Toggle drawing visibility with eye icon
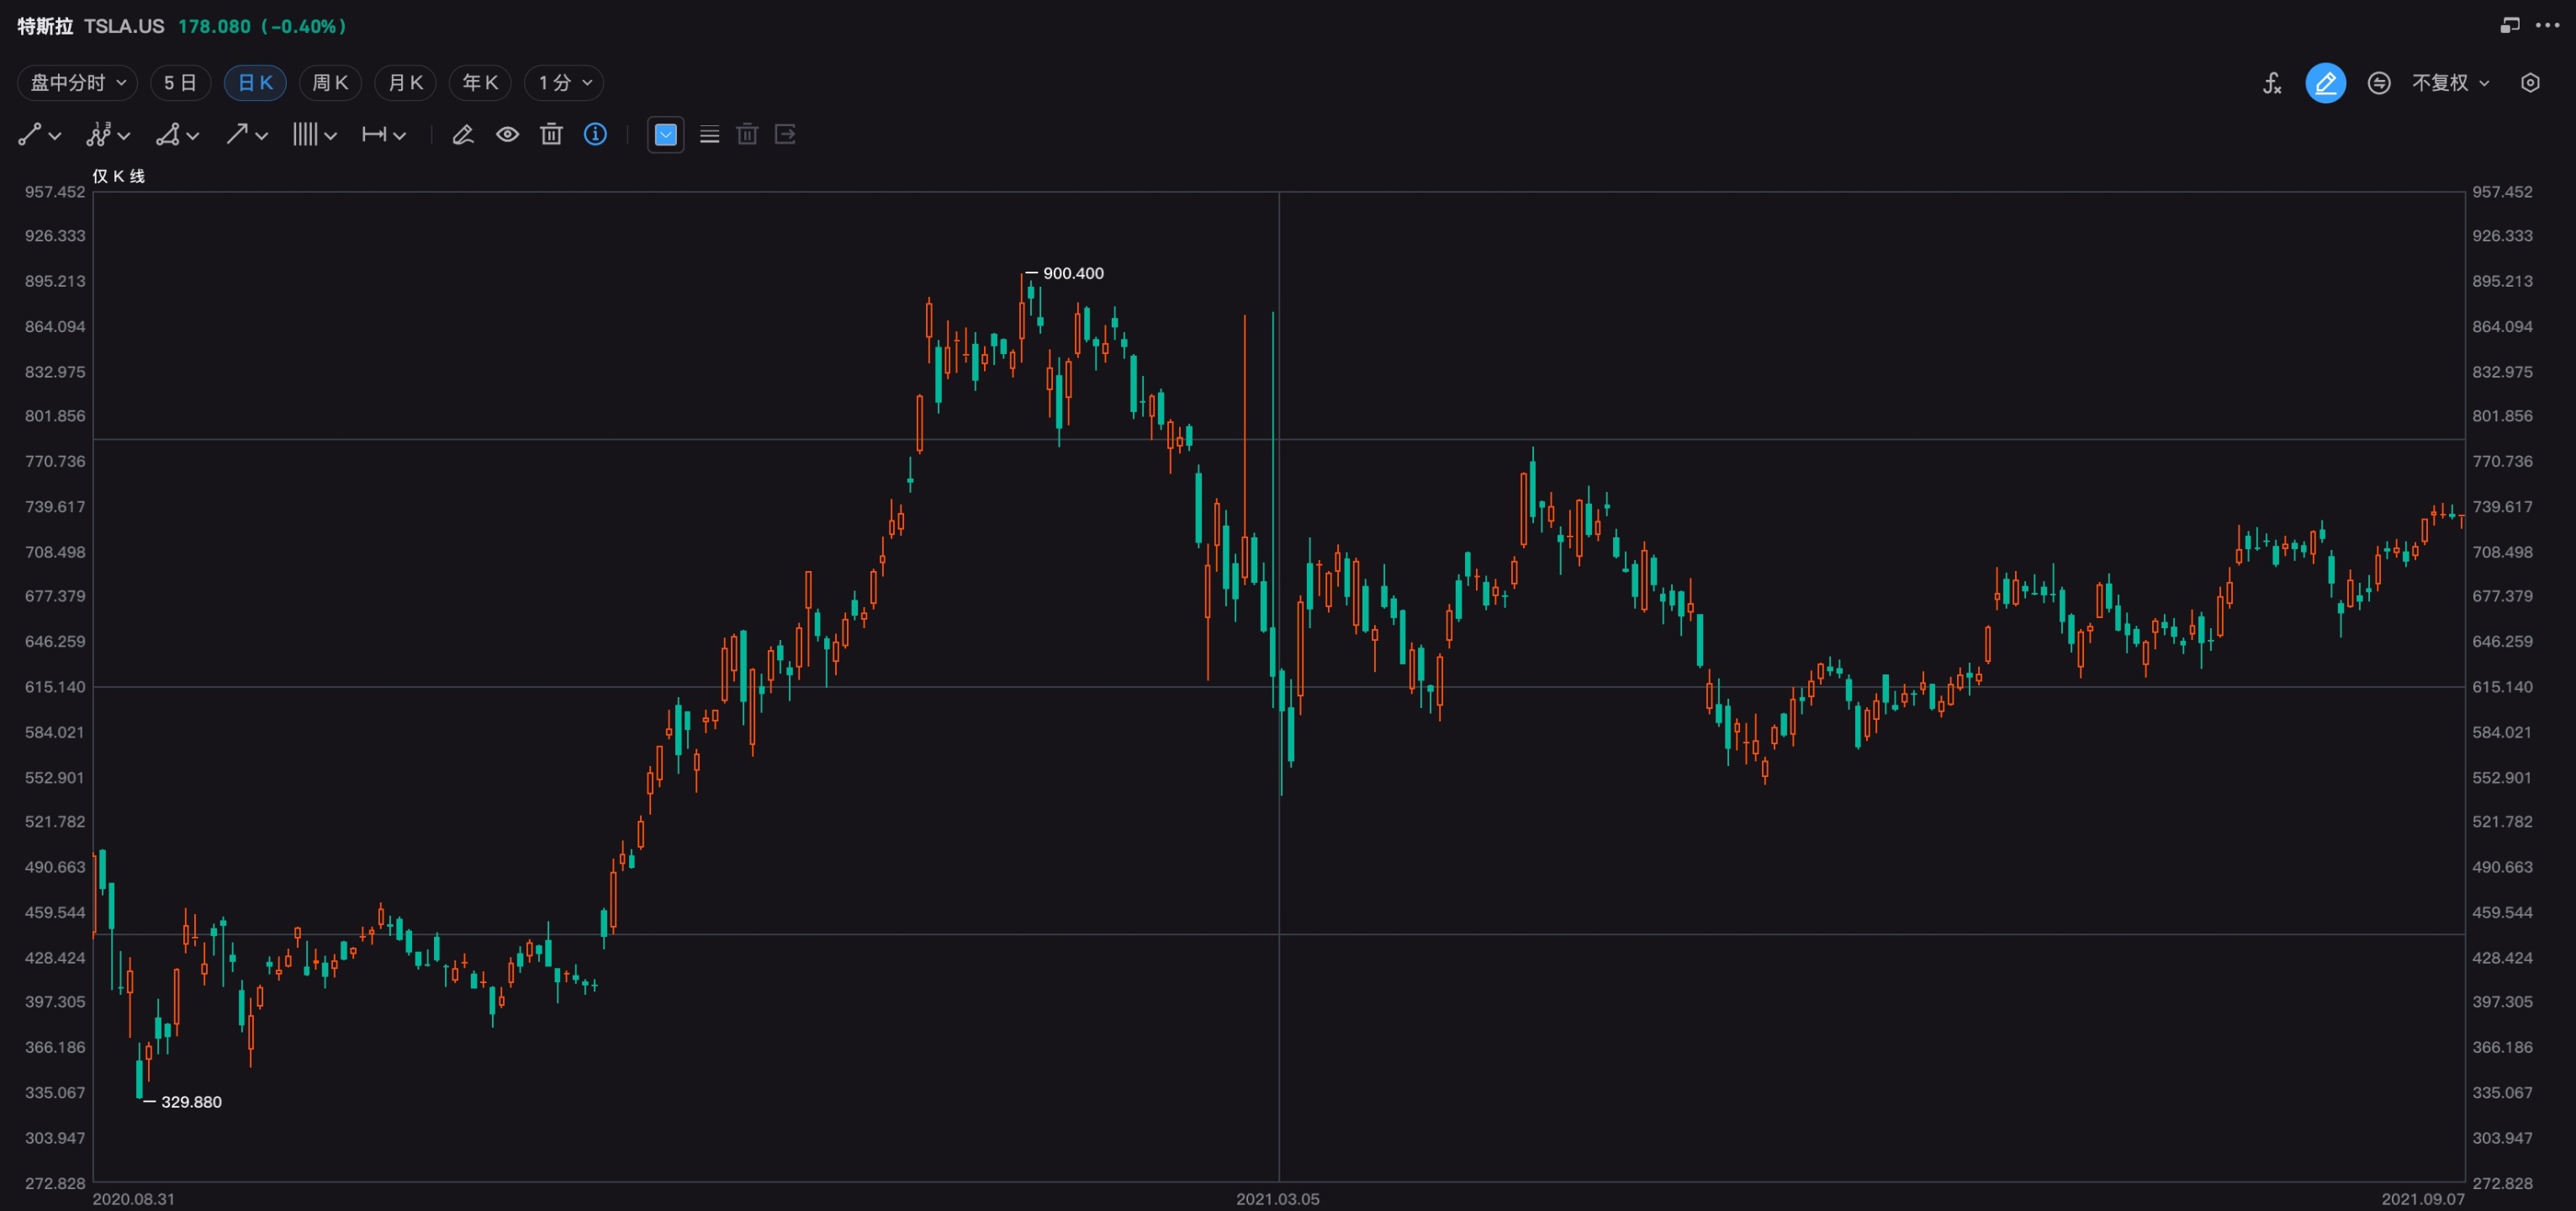The width and height of the screenshot is (2576, 1211). pyautogui.click(x=507, y=134)
